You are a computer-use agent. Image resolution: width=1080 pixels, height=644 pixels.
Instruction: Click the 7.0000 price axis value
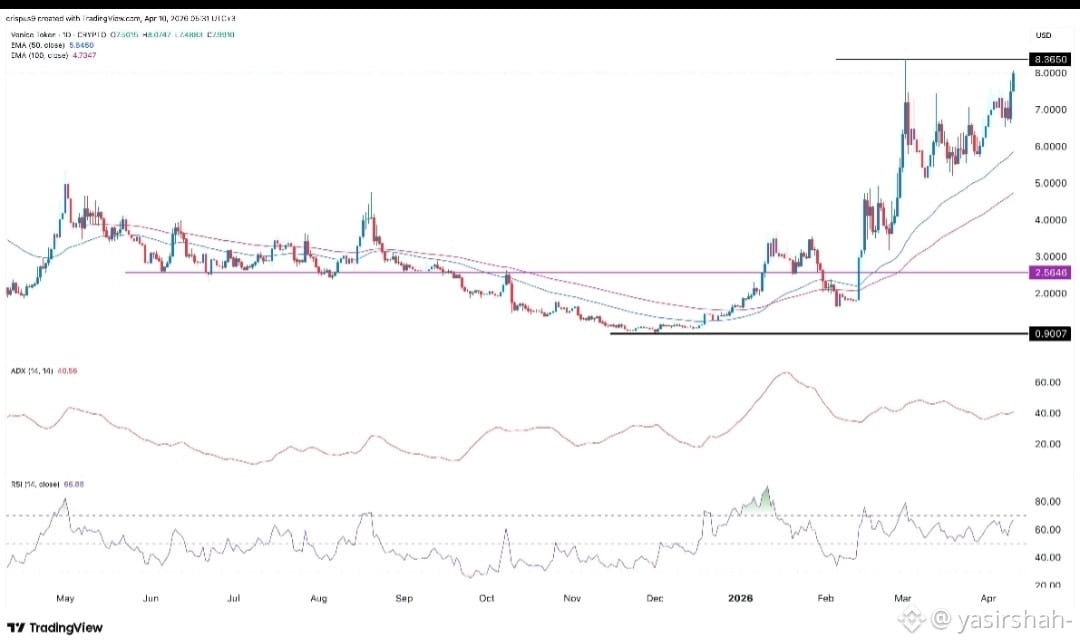(x=1050, y=110)
